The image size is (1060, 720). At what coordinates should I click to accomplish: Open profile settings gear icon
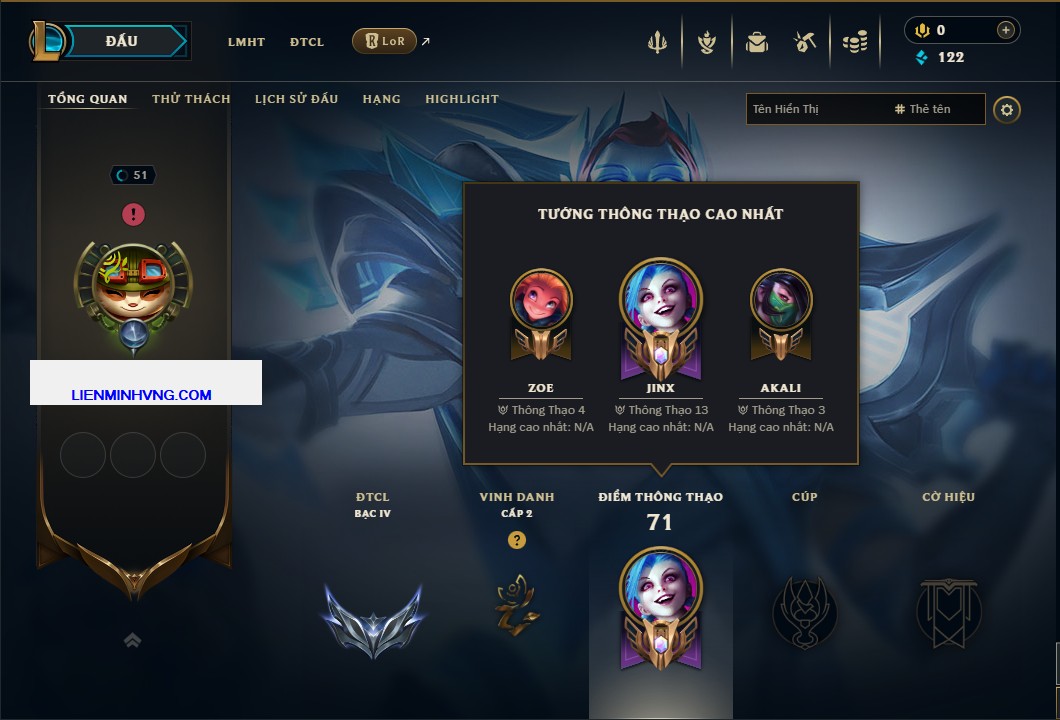click(x=1007, y=110)
